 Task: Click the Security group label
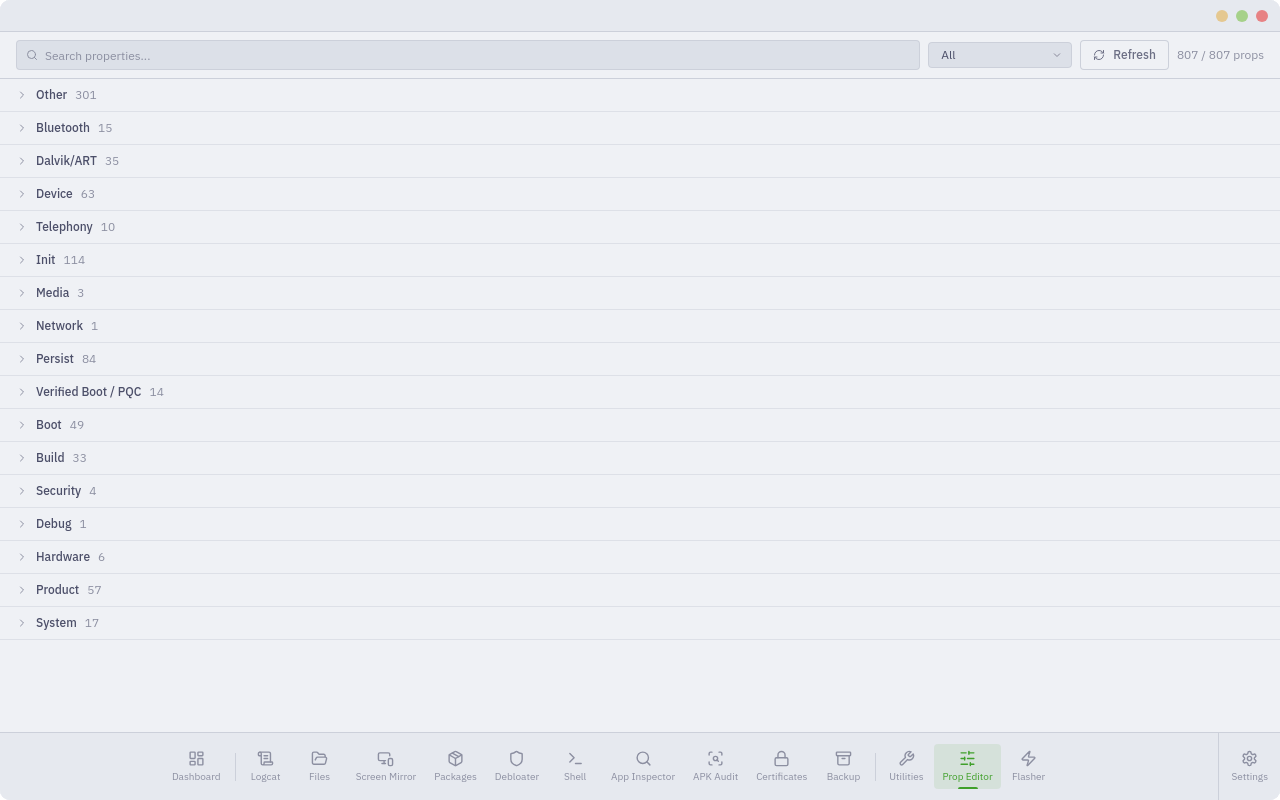(58, 491)
